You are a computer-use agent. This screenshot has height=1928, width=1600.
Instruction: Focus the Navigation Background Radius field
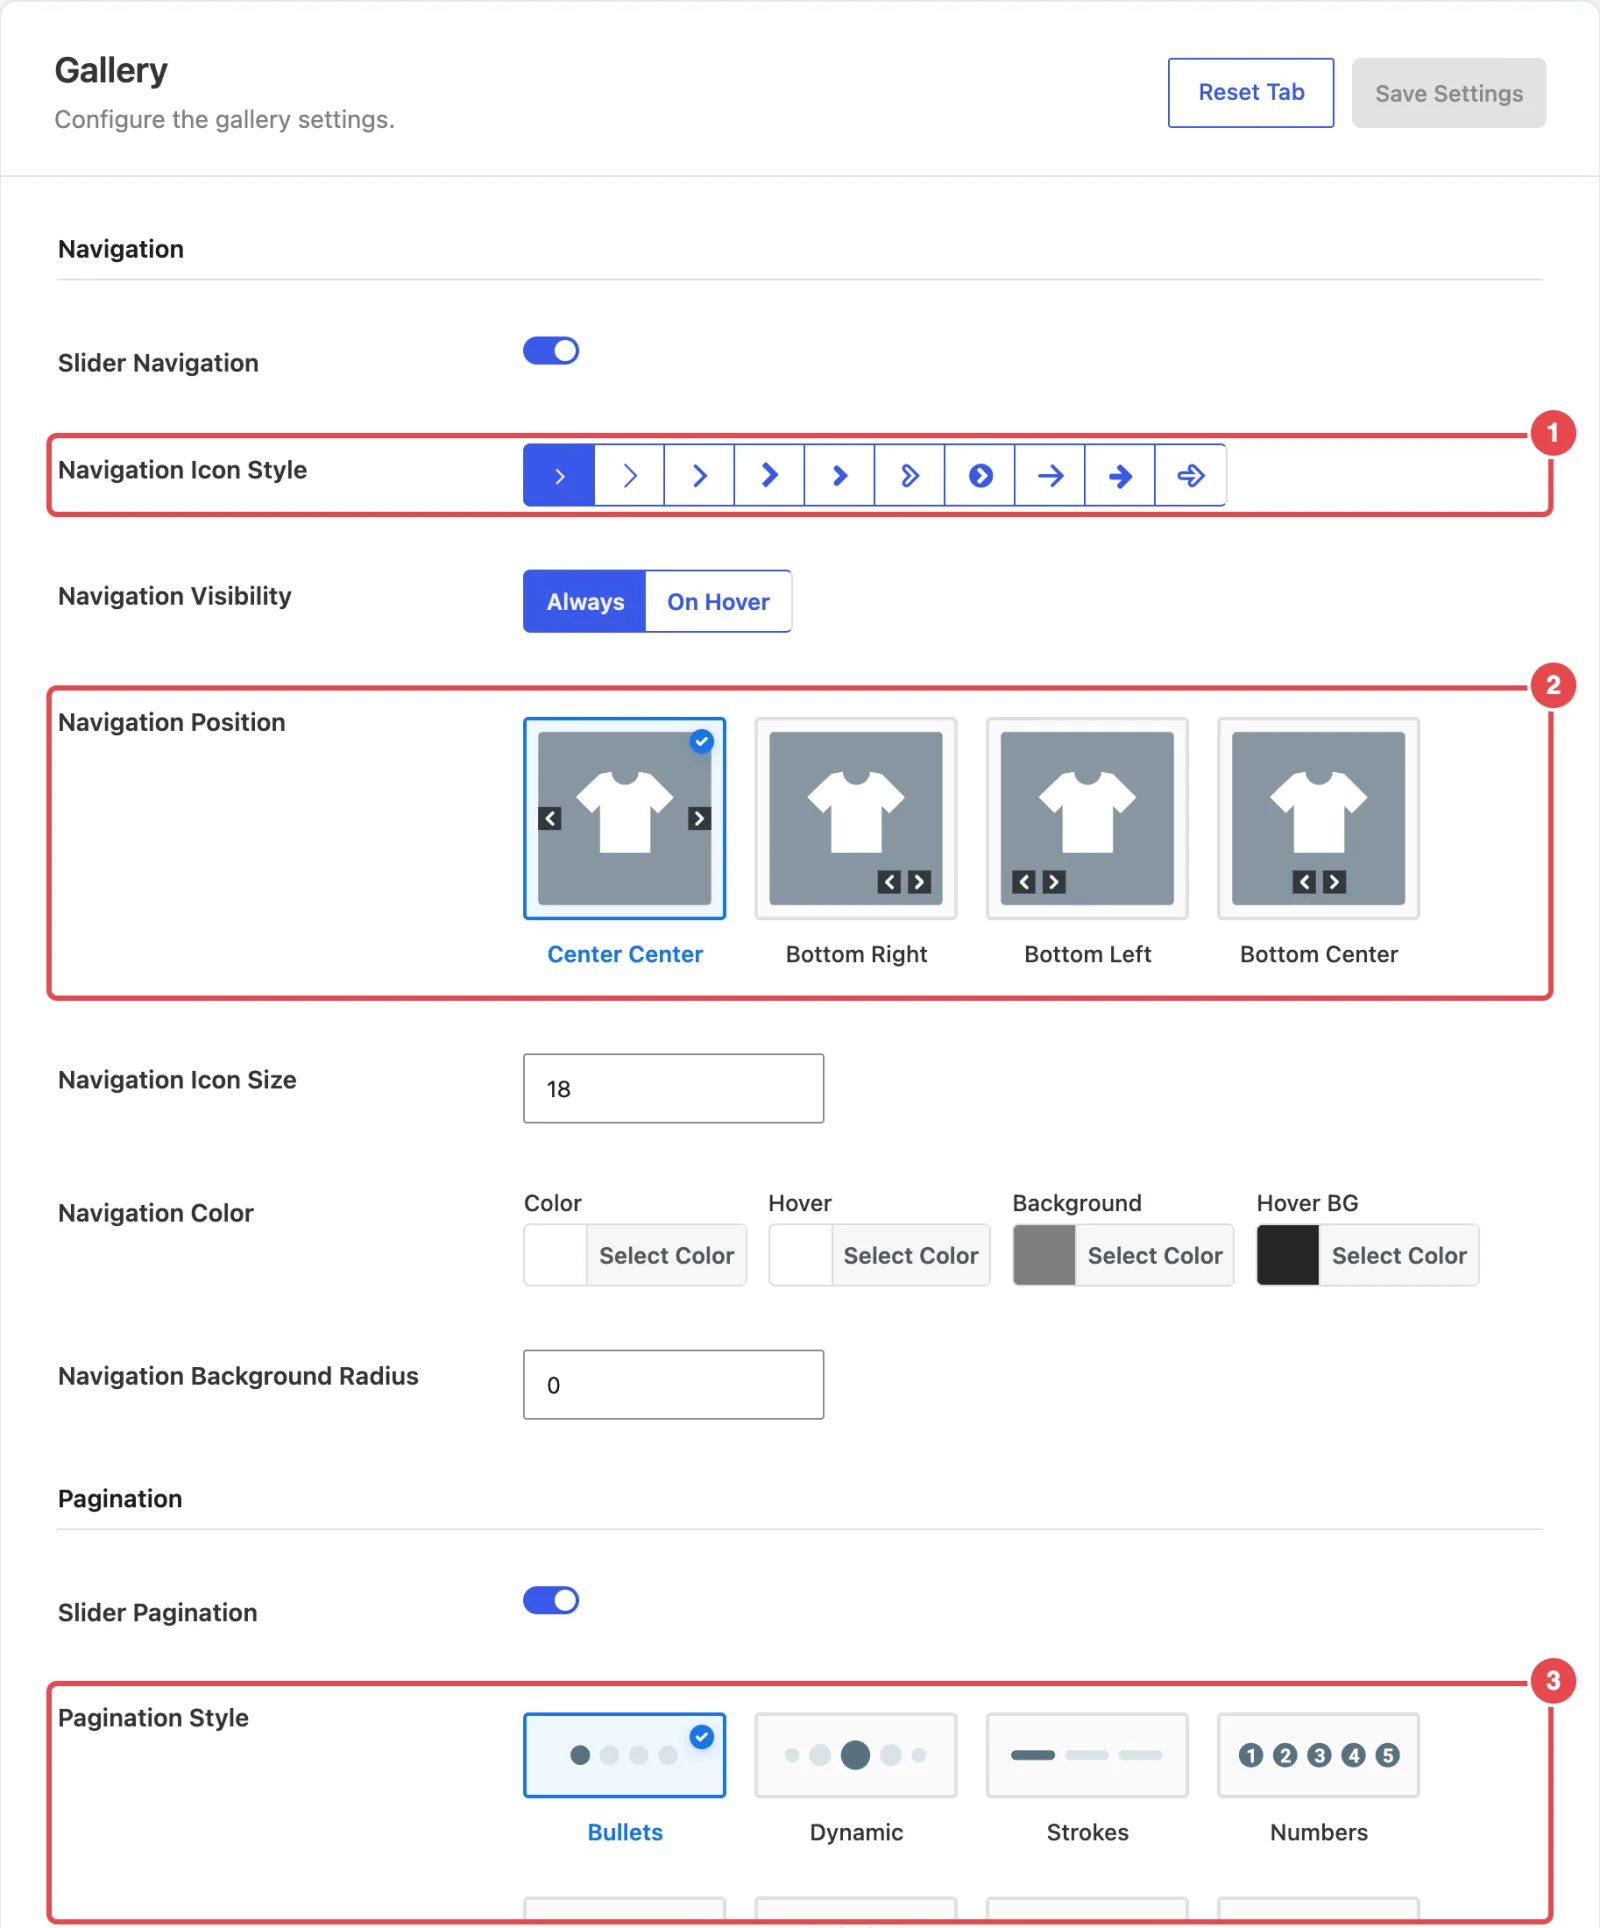(x=674, y=1385)
